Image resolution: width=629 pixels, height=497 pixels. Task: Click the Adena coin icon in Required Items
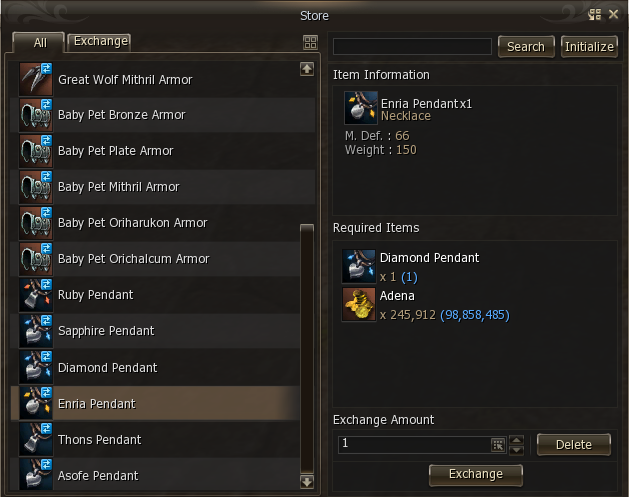[359, 304]
